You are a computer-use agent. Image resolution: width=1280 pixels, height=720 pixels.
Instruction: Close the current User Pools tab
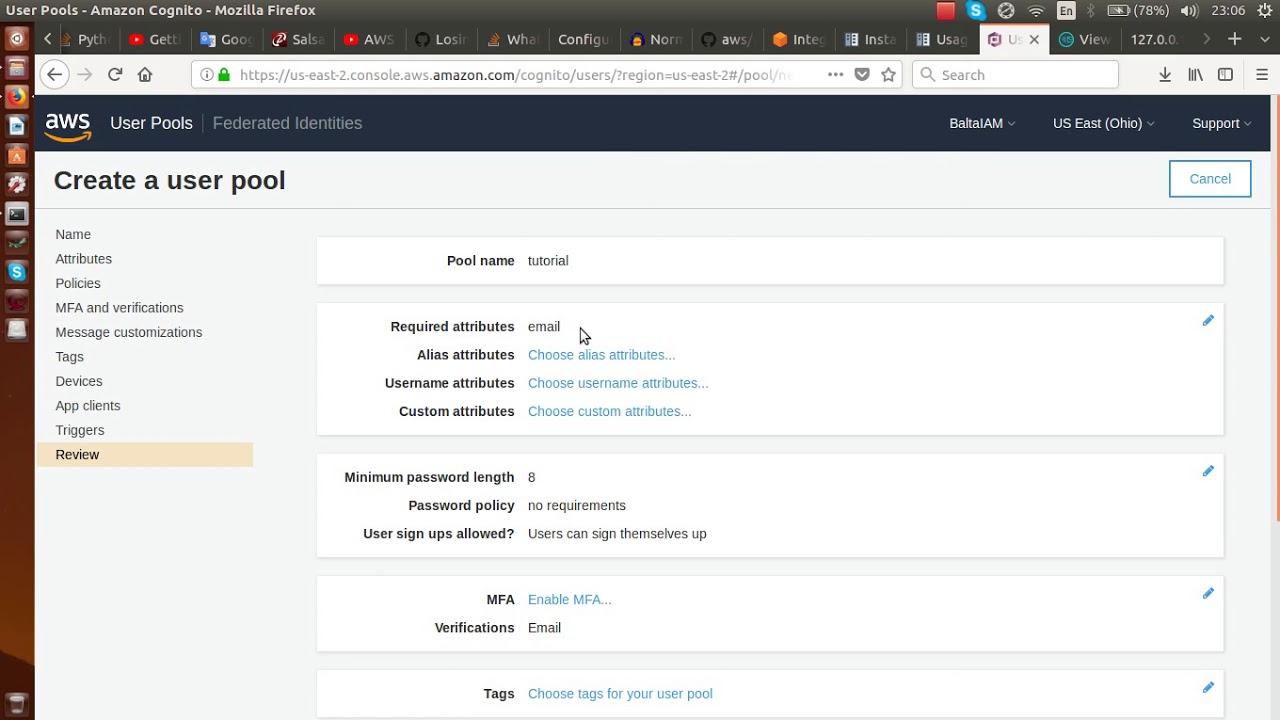pyautogui.click(x=1034, y=39)
